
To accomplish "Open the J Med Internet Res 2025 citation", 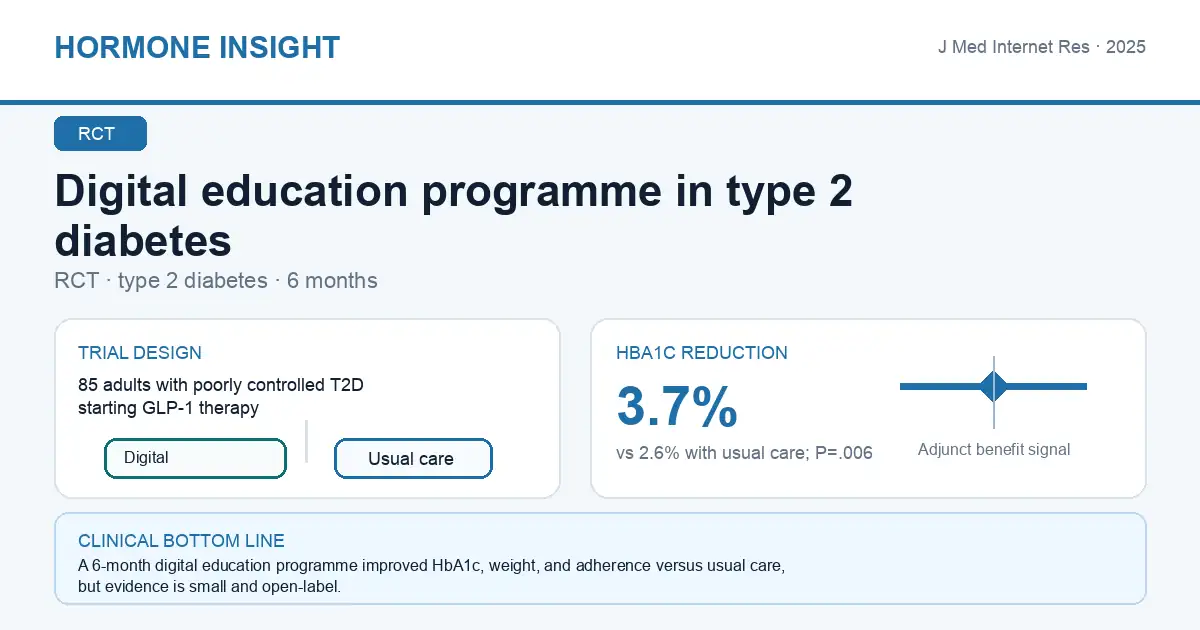I will pyautogui.click(x=1041, y=47).
